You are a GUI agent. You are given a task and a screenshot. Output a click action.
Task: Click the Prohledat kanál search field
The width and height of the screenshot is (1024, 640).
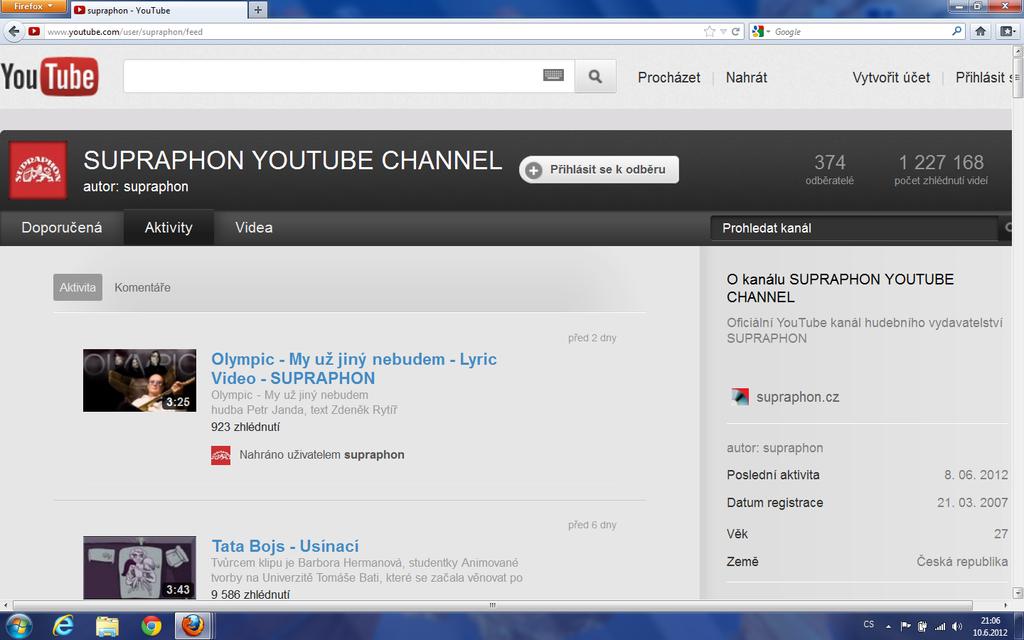click(x=854, y=228)
